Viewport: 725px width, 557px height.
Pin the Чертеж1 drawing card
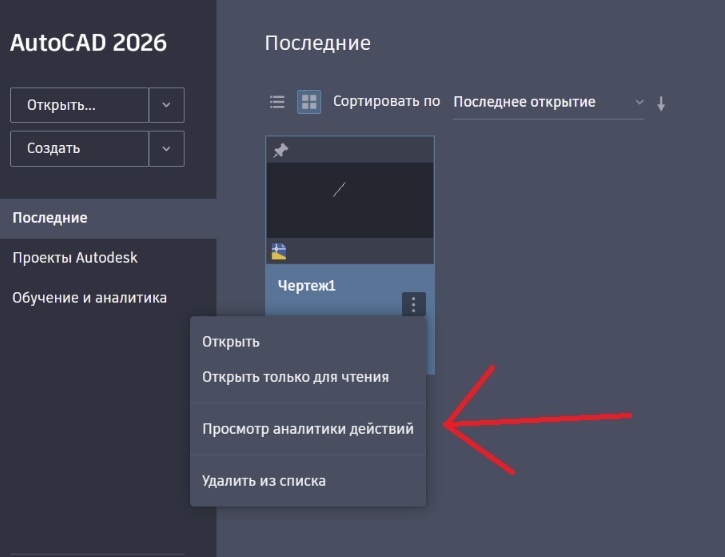[280, 150]
